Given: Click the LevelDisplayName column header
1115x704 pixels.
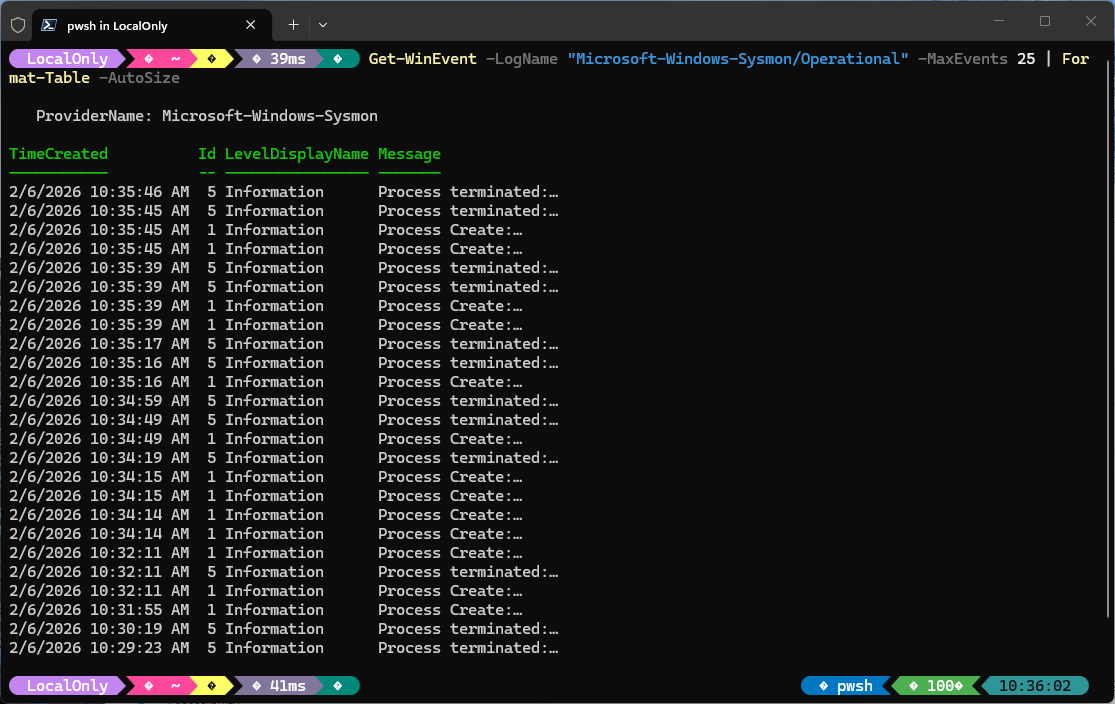Looking at the screenshot, I should point(296,154).
